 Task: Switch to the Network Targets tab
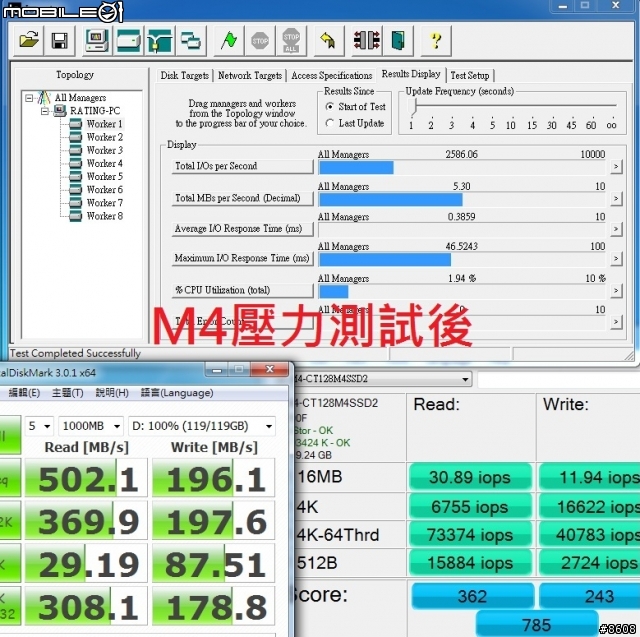[250, 76]
